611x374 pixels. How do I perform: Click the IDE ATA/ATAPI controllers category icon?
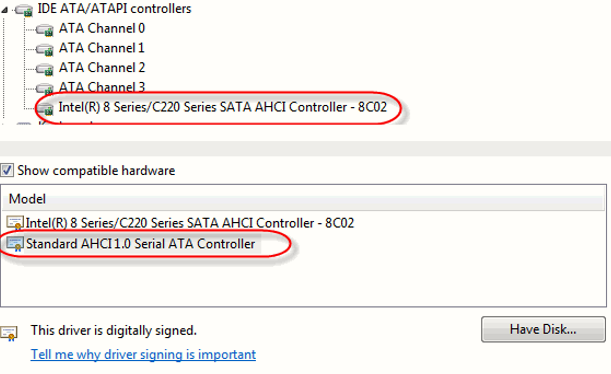[24, 10]
